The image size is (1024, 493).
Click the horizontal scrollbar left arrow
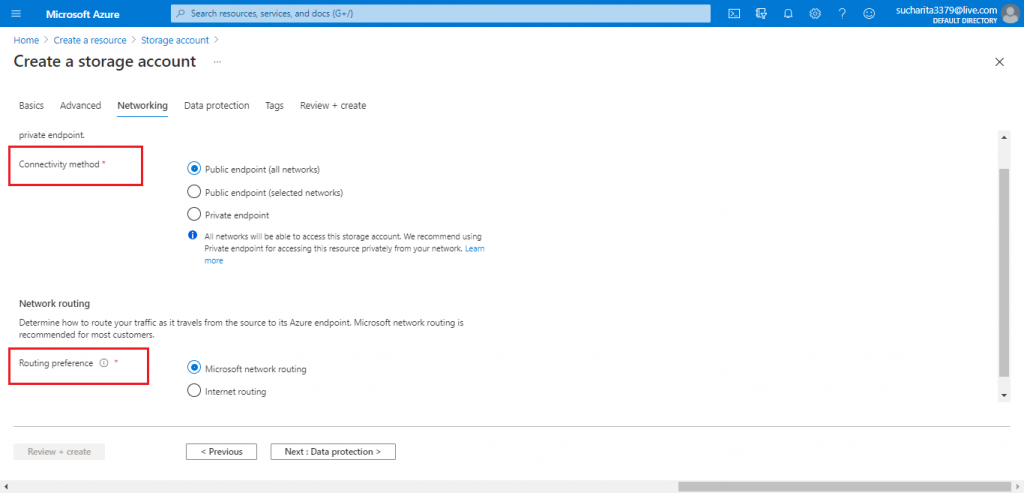click(5, 486)
